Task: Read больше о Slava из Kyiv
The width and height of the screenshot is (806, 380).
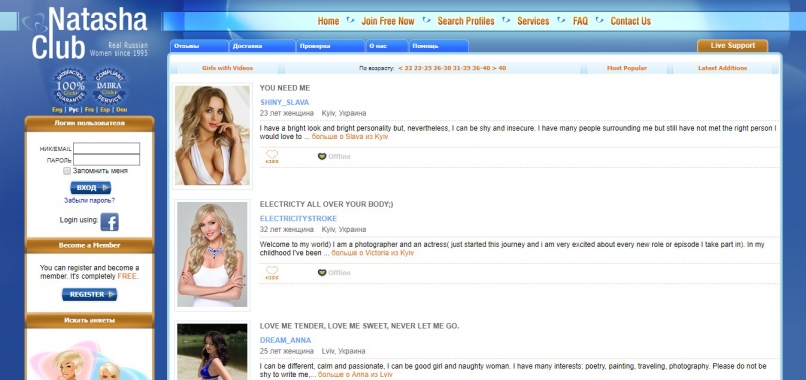Action: point(350,137)
